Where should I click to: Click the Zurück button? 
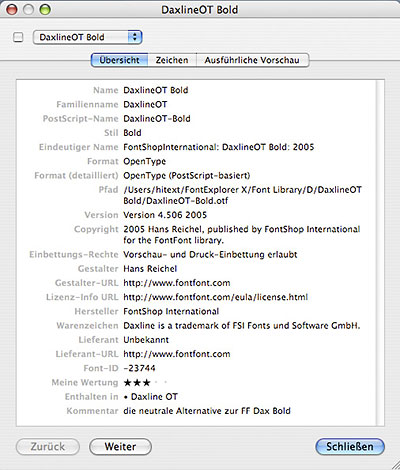pyautogui.click(x=48, y=447)
